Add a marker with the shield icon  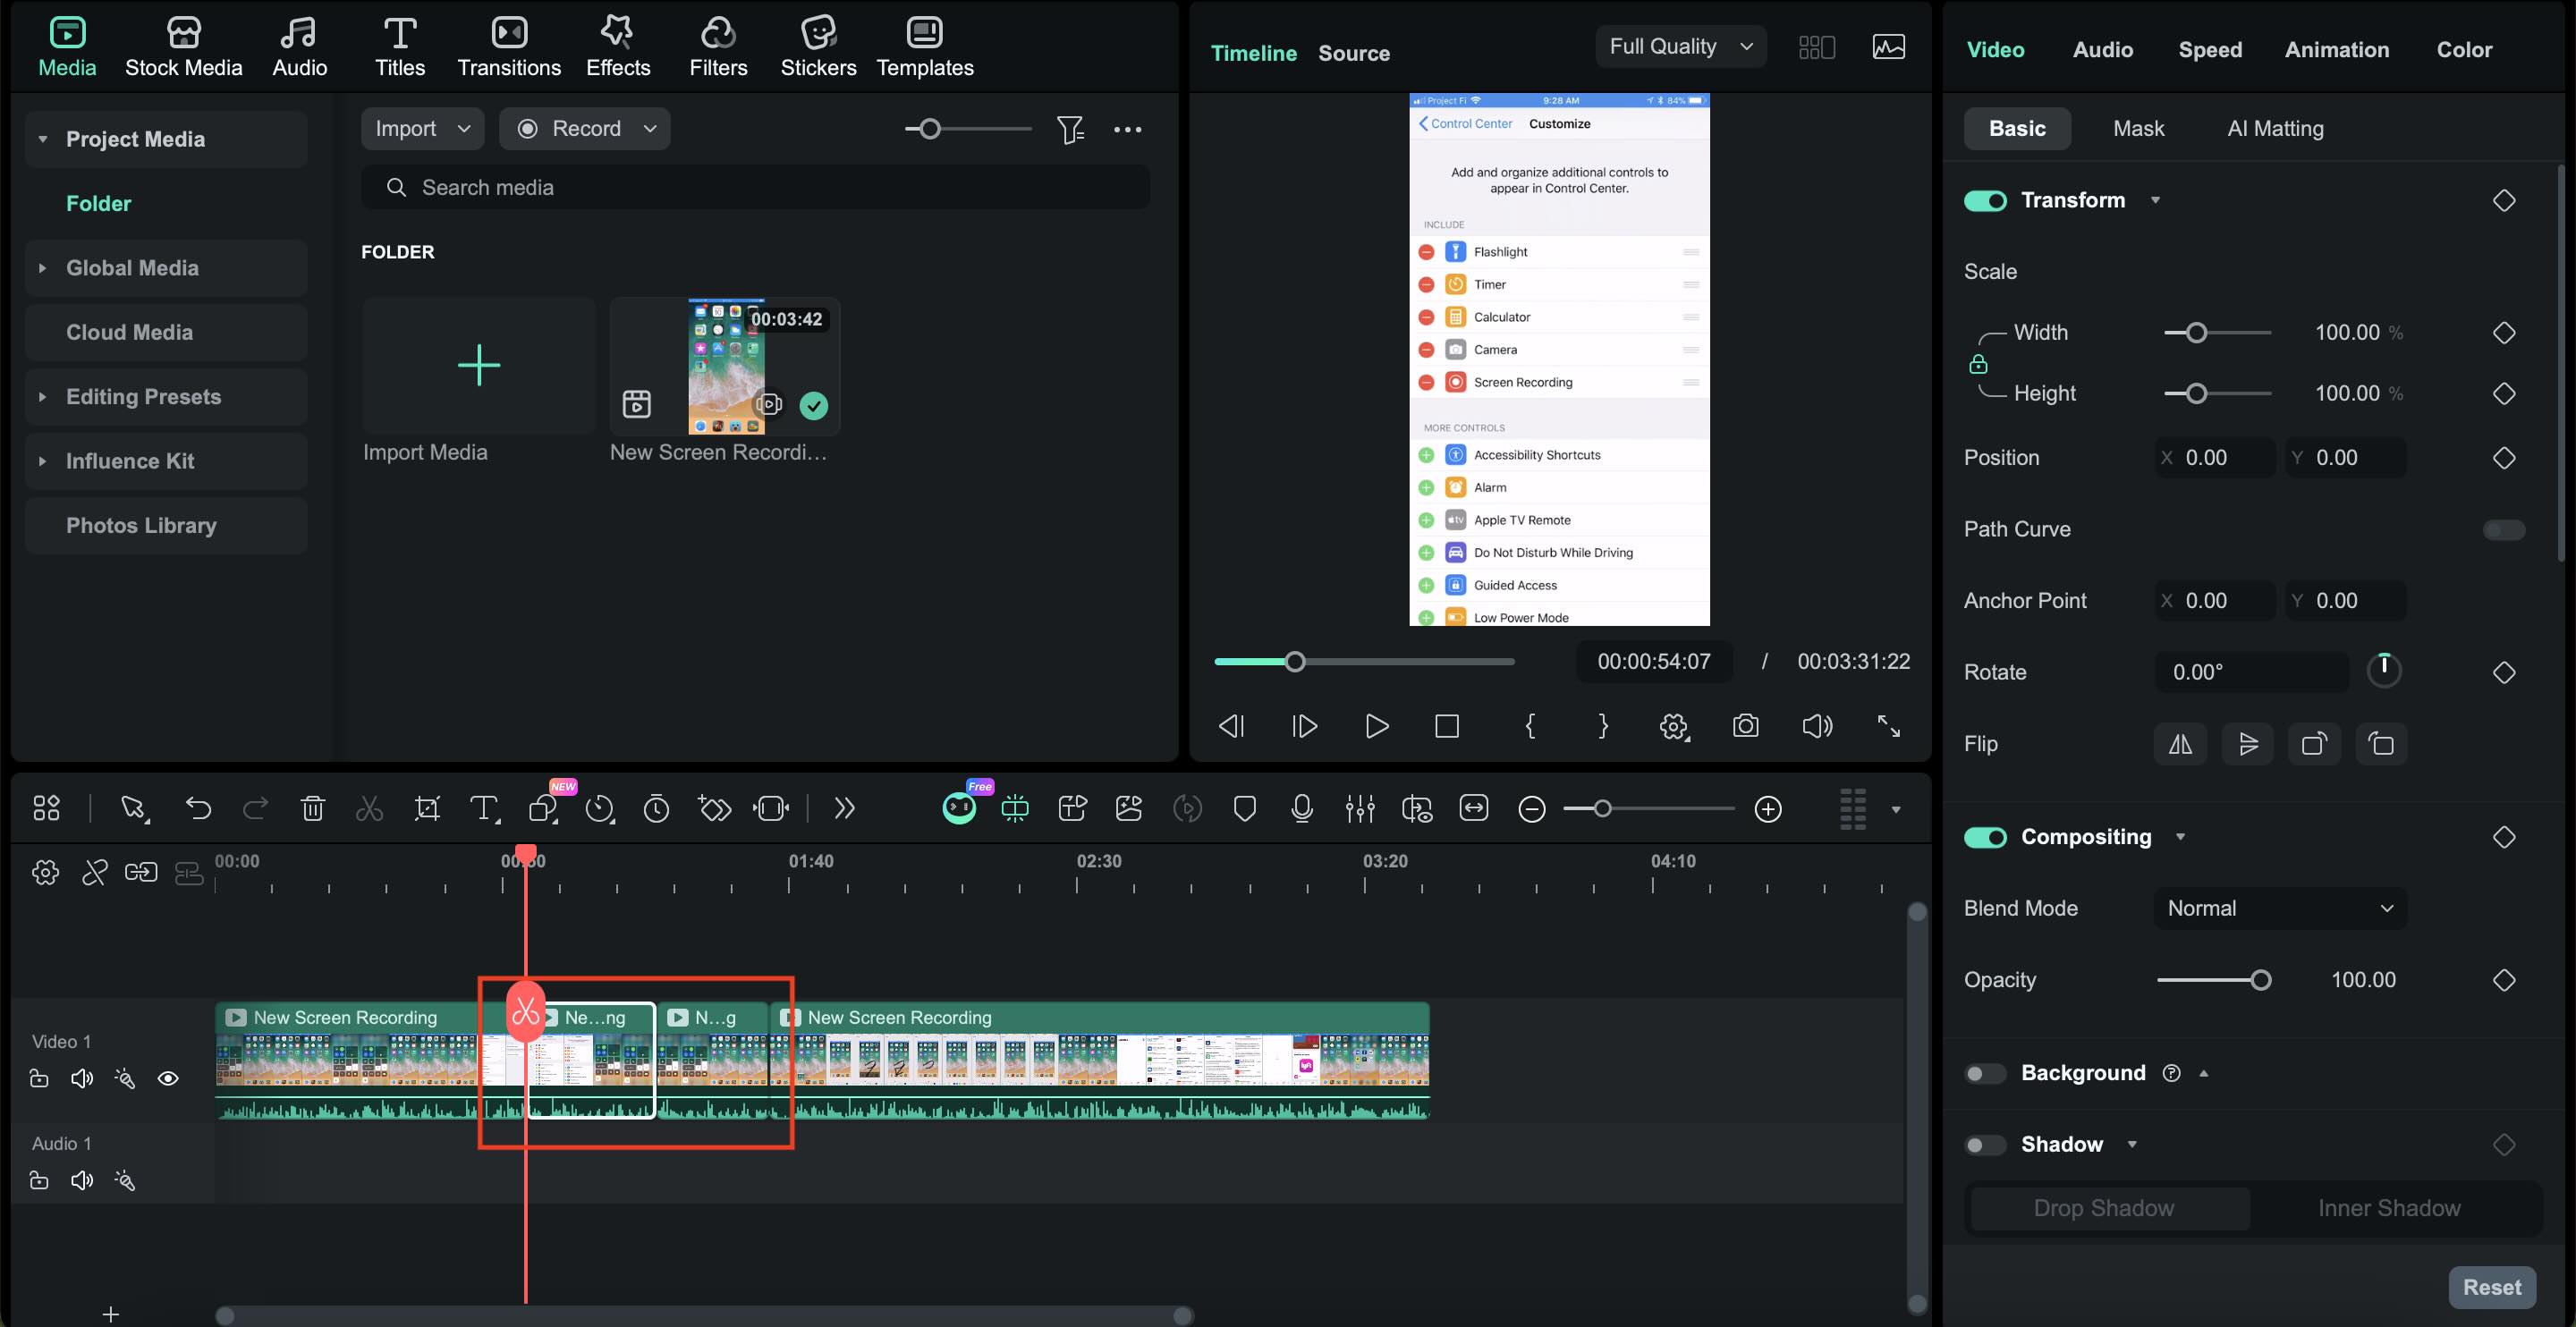point(1244,808)
